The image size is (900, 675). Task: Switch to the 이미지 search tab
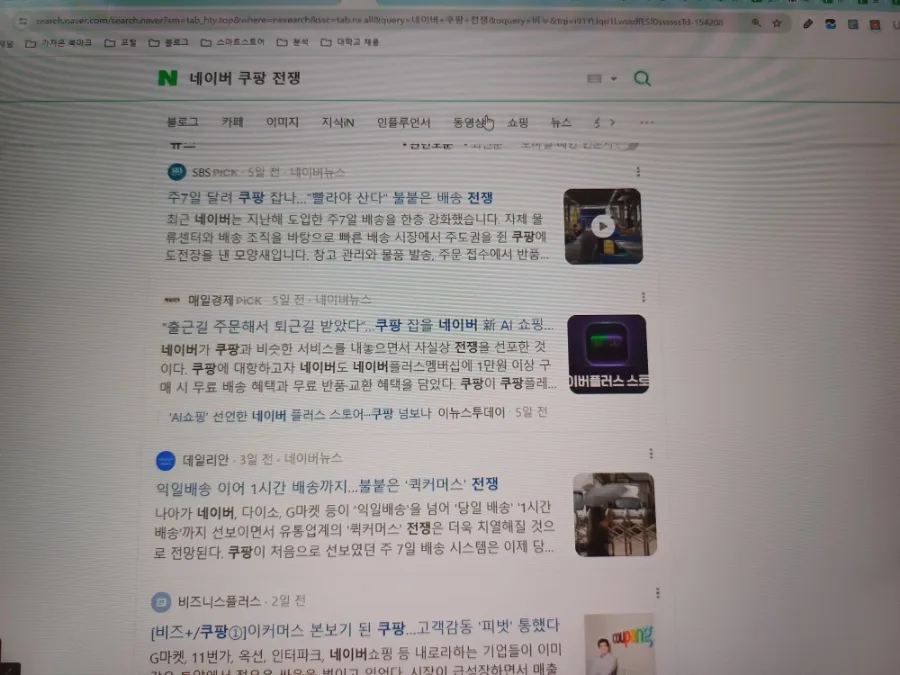point(282,122)
